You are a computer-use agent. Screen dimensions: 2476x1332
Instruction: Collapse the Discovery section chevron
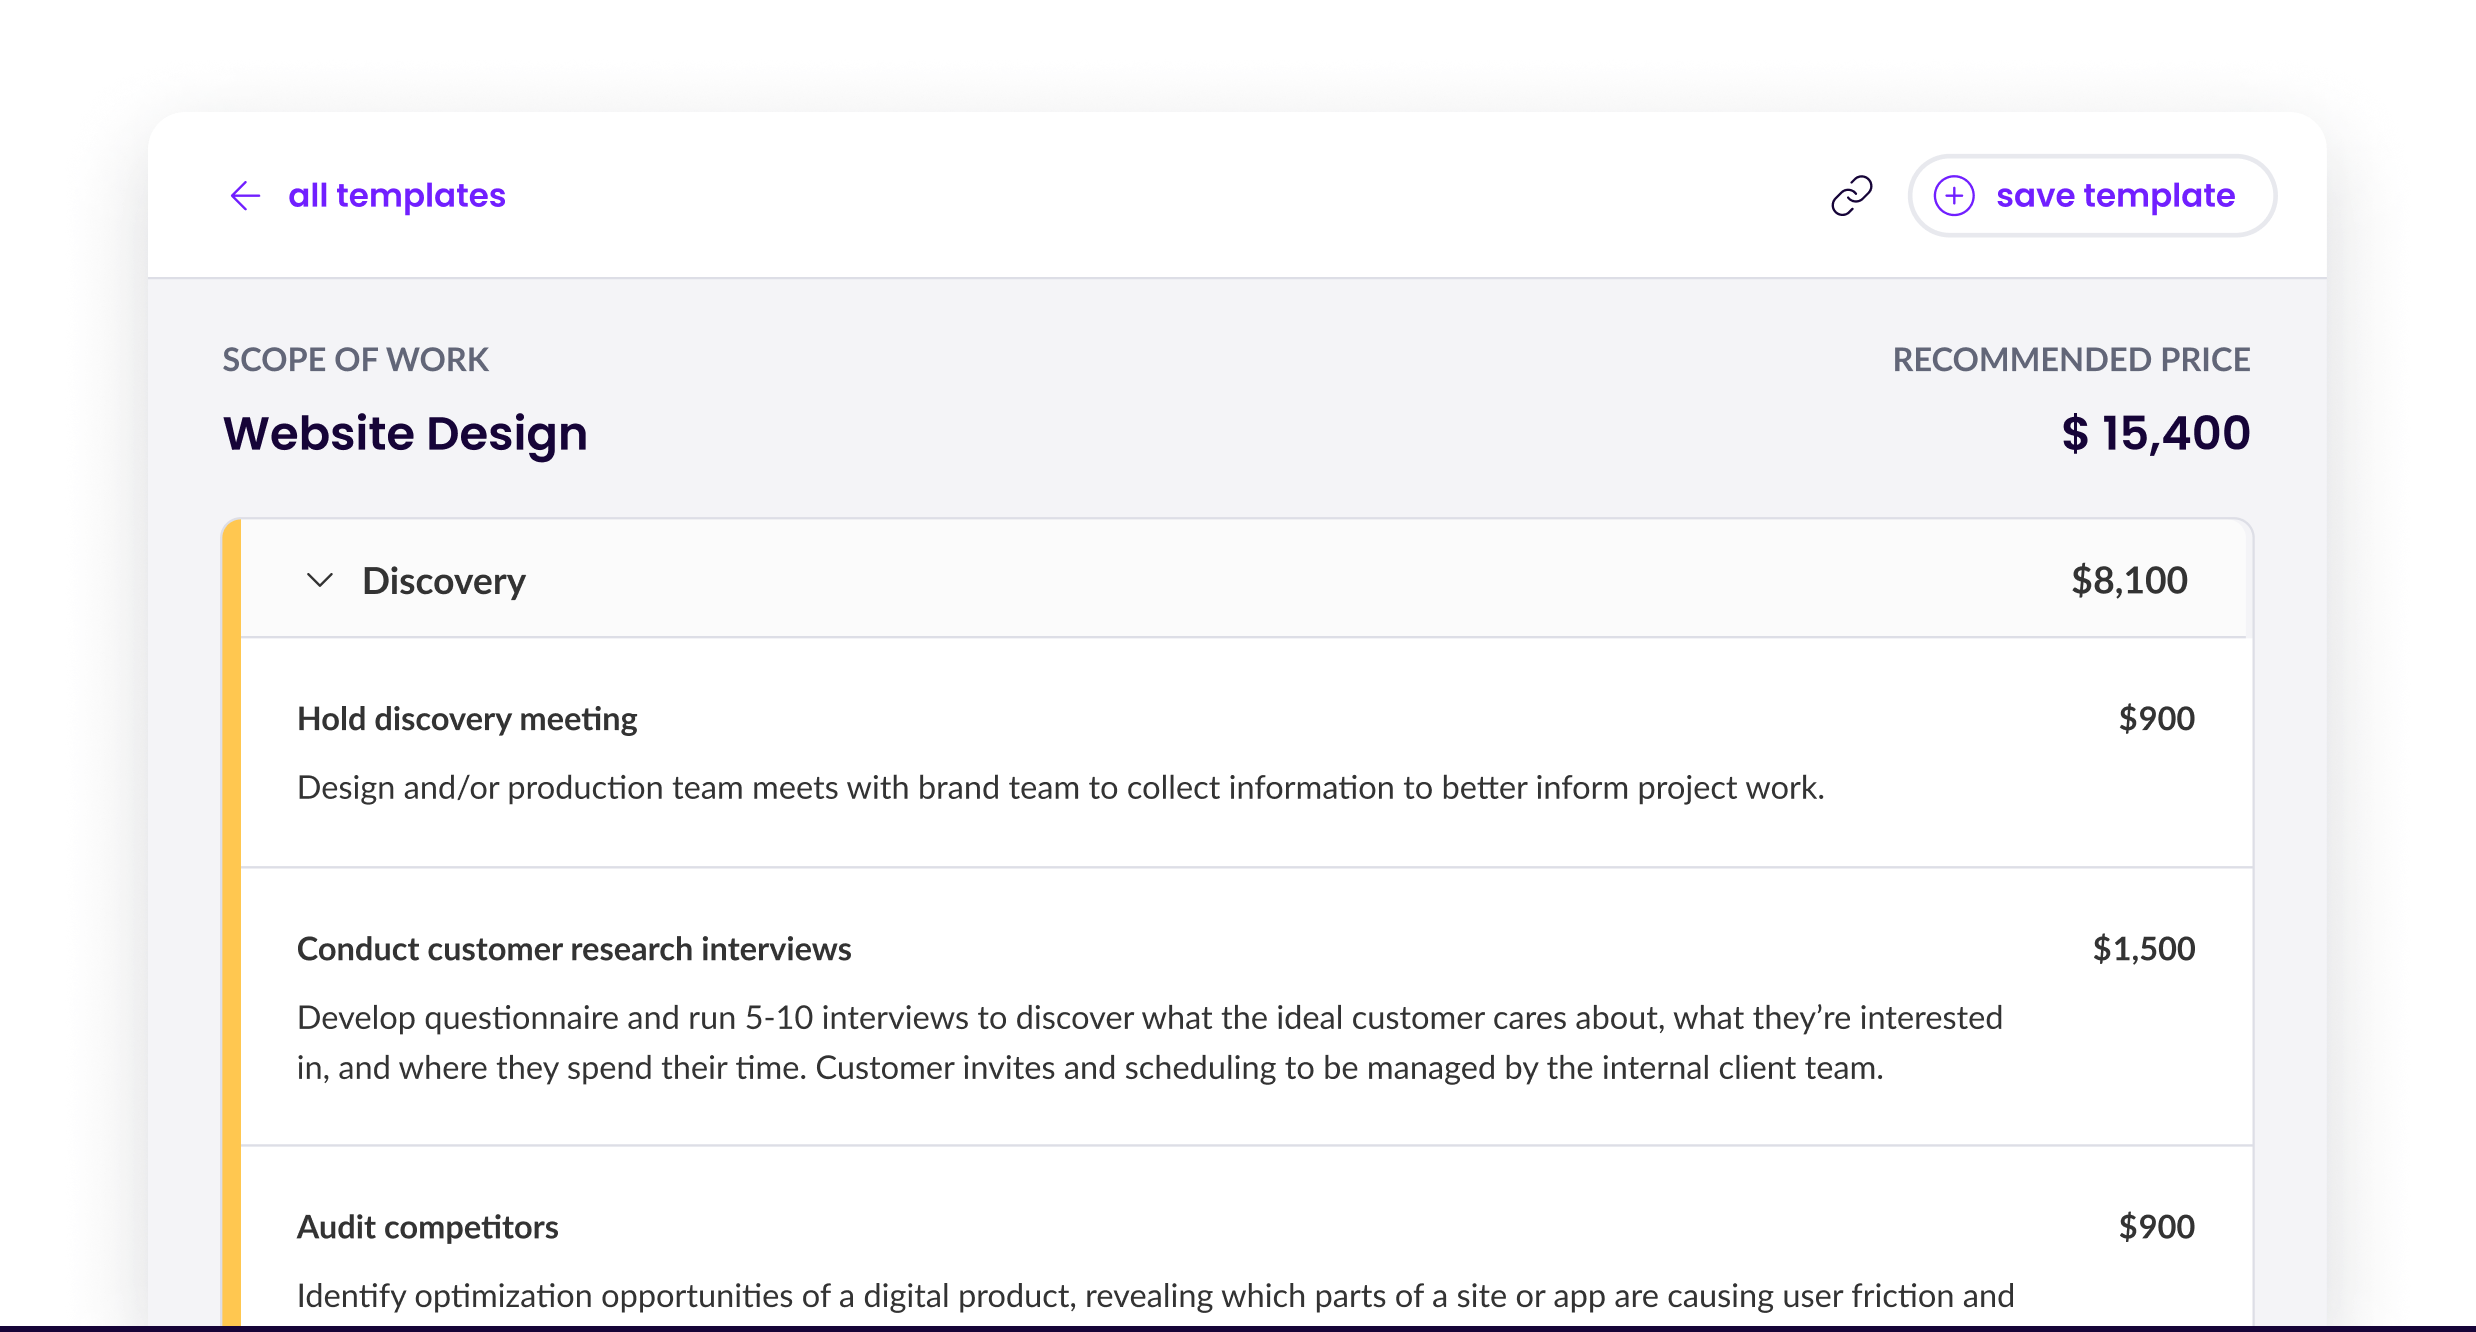[x=320, y=581]
